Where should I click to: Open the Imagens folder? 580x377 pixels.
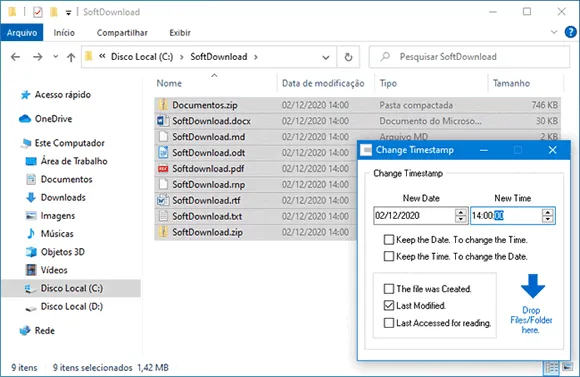tap(58, 215)
